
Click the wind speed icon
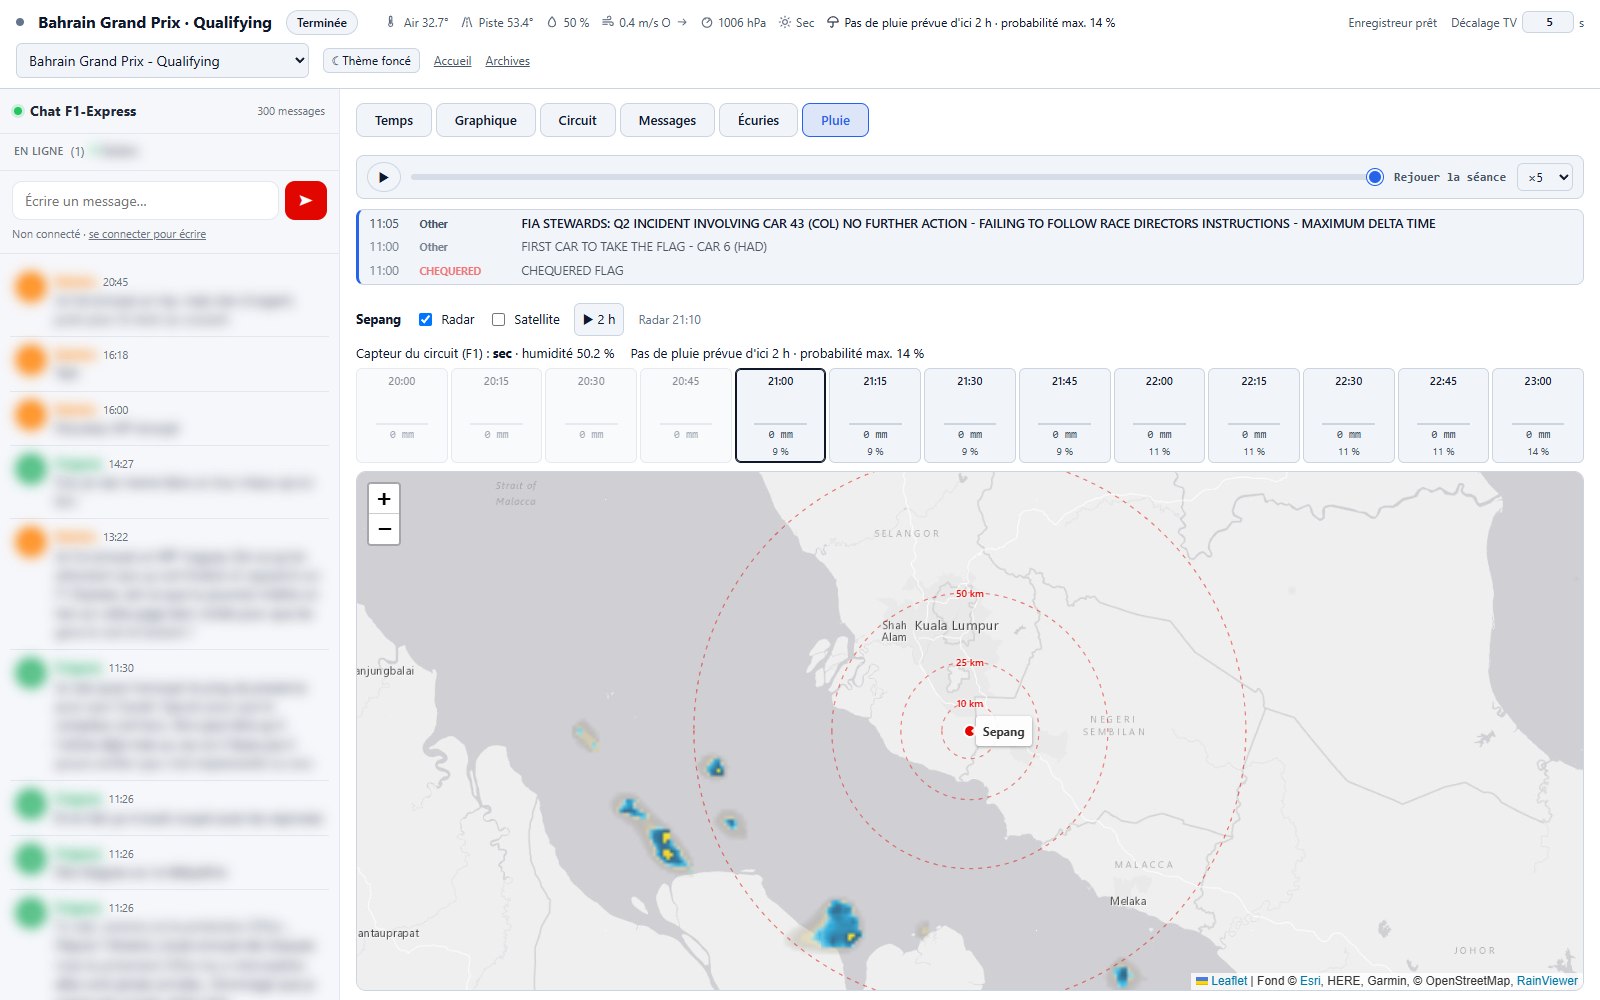tap(607, 22)
